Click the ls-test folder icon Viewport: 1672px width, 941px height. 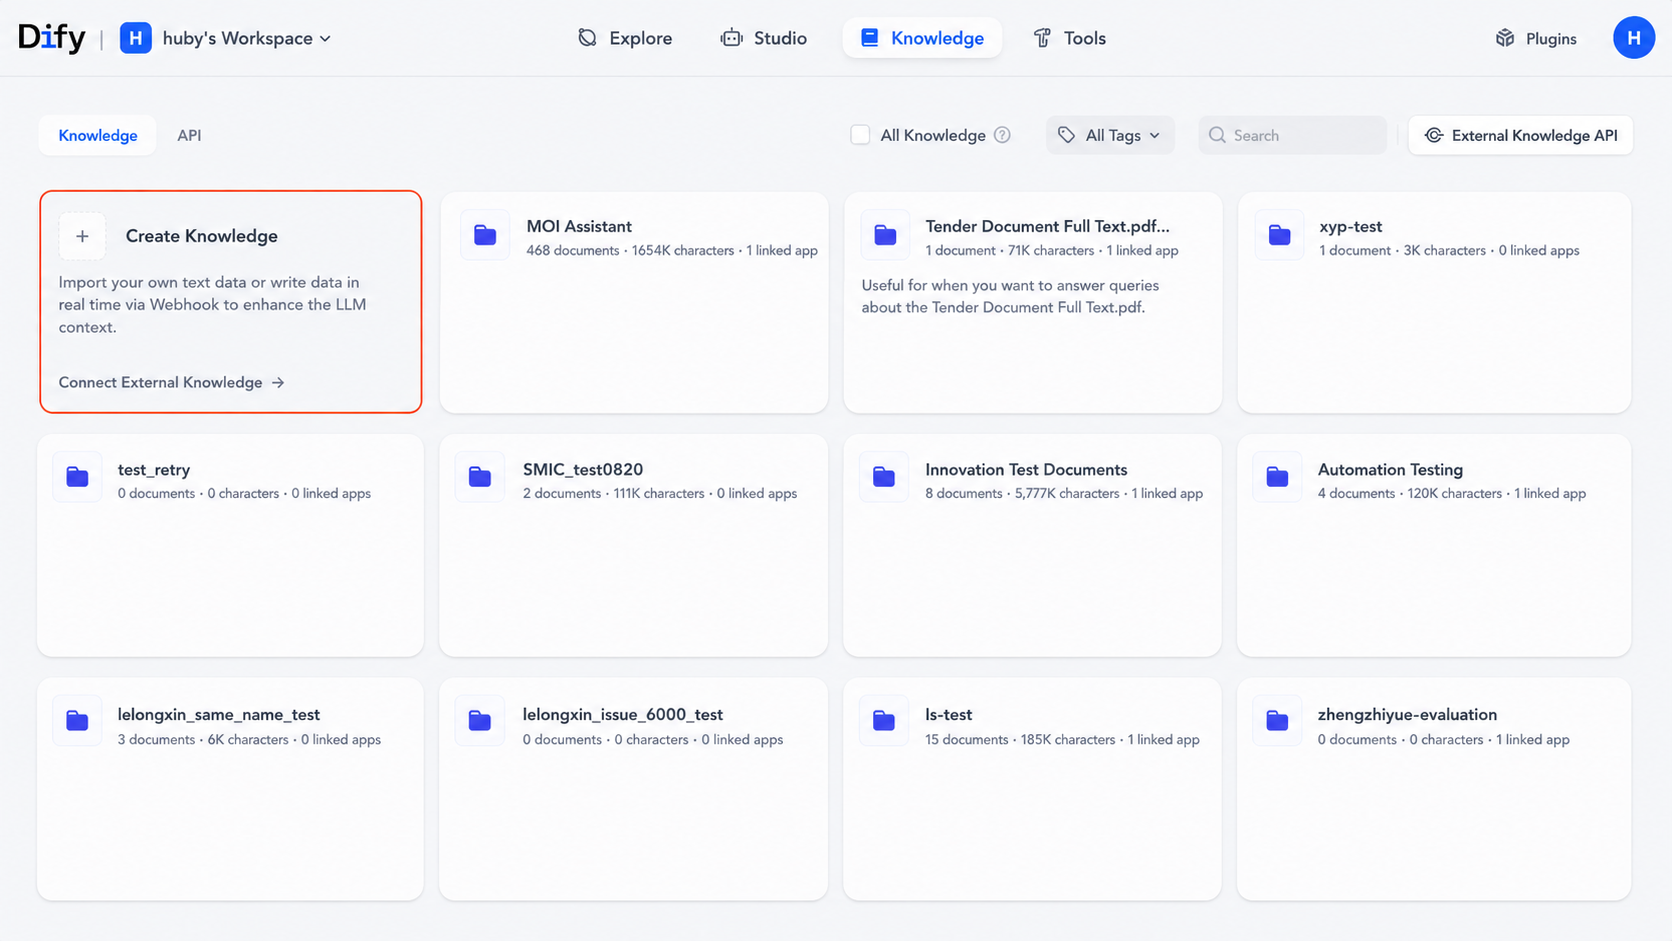(884, 720)
